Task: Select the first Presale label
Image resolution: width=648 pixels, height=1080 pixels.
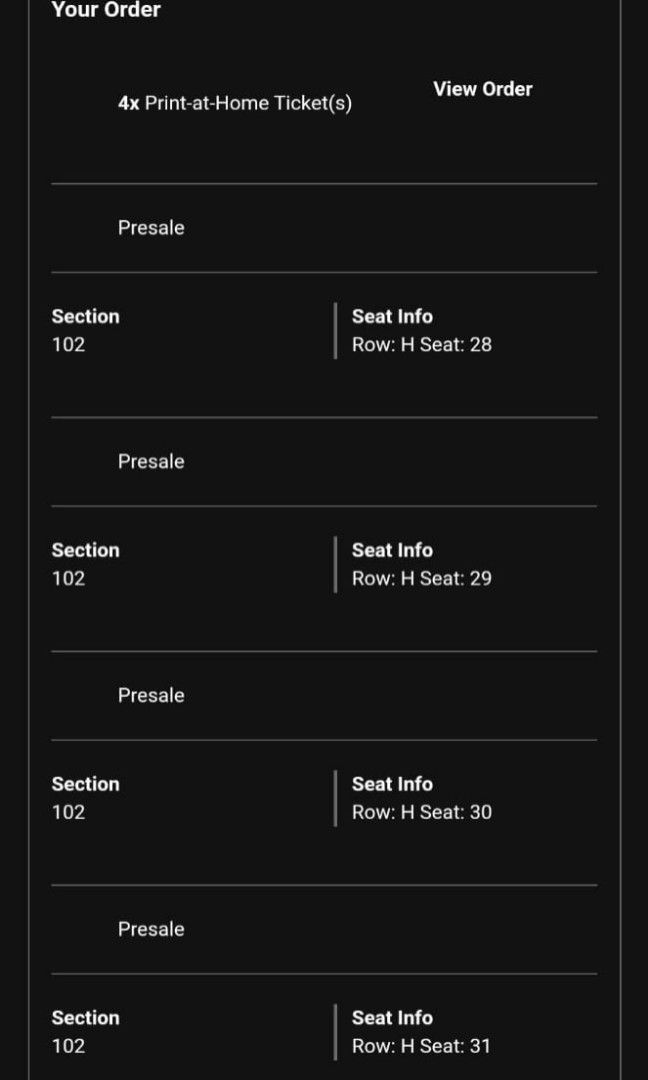Action: click(151, 227)
